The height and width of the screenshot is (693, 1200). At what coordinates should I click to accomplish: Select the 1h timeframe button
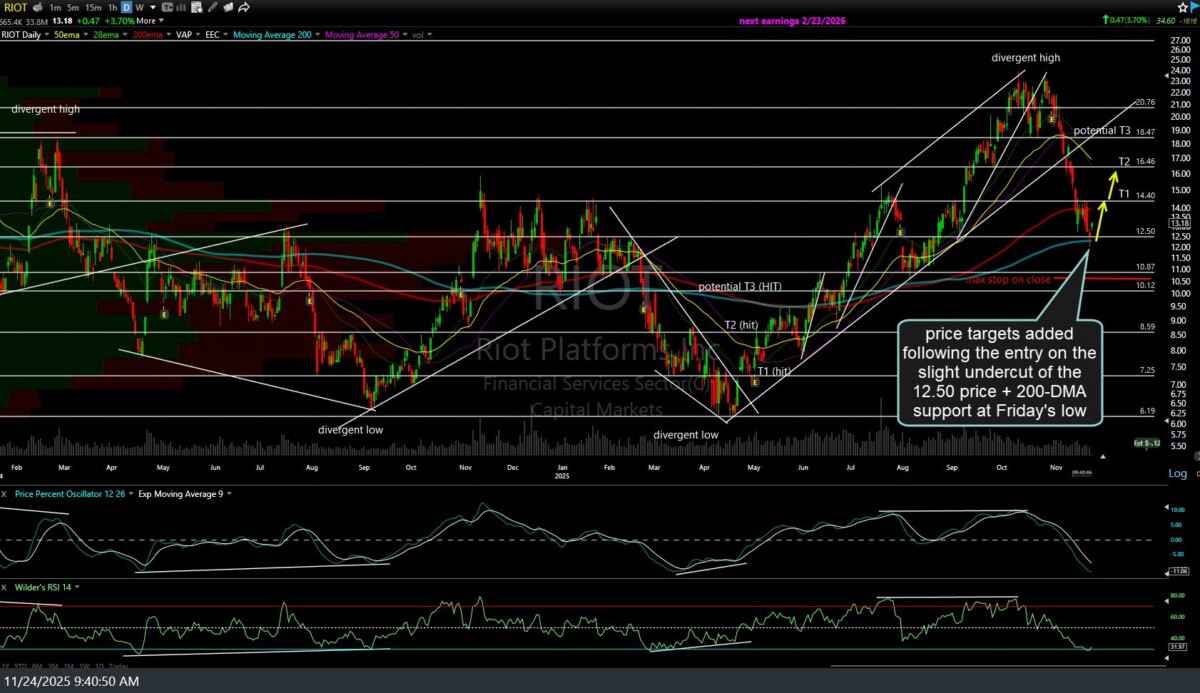coord(114,8)
